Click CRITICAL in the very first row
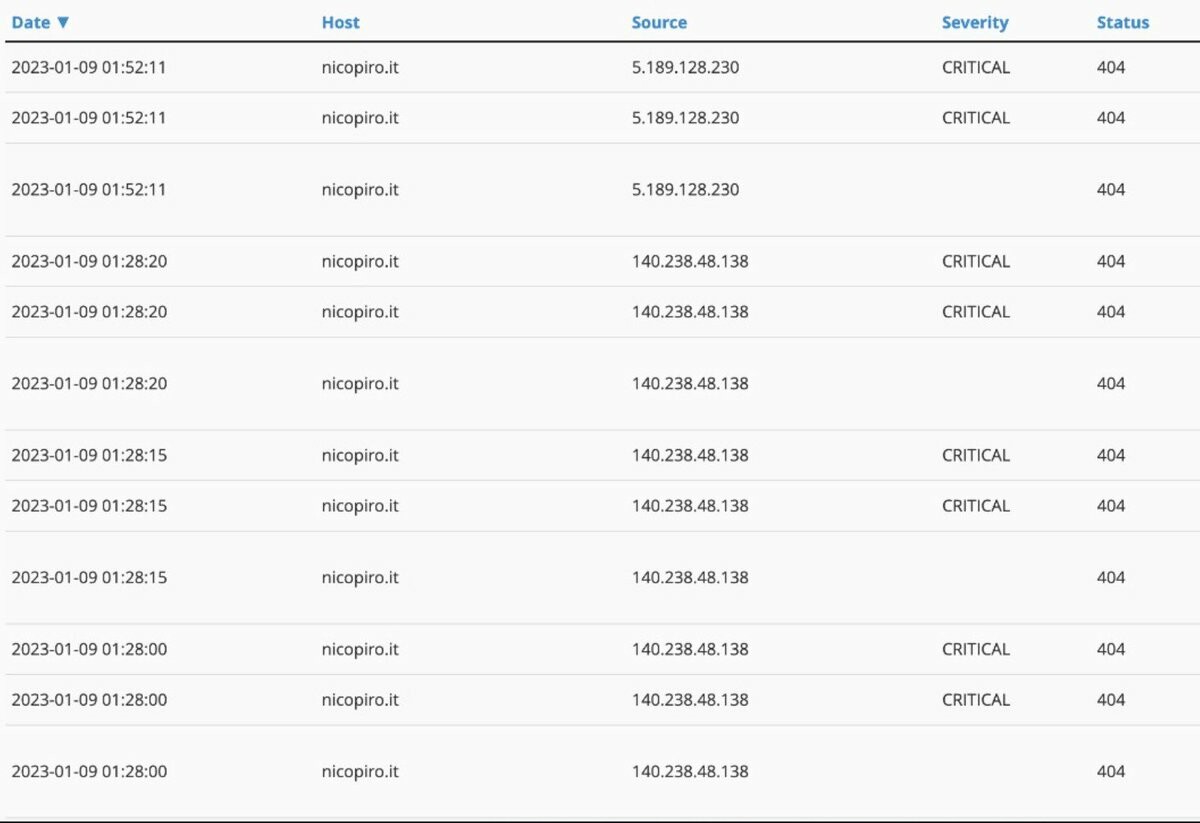The height and width of the screenshot is (823, 1200). tap(975, 67)
